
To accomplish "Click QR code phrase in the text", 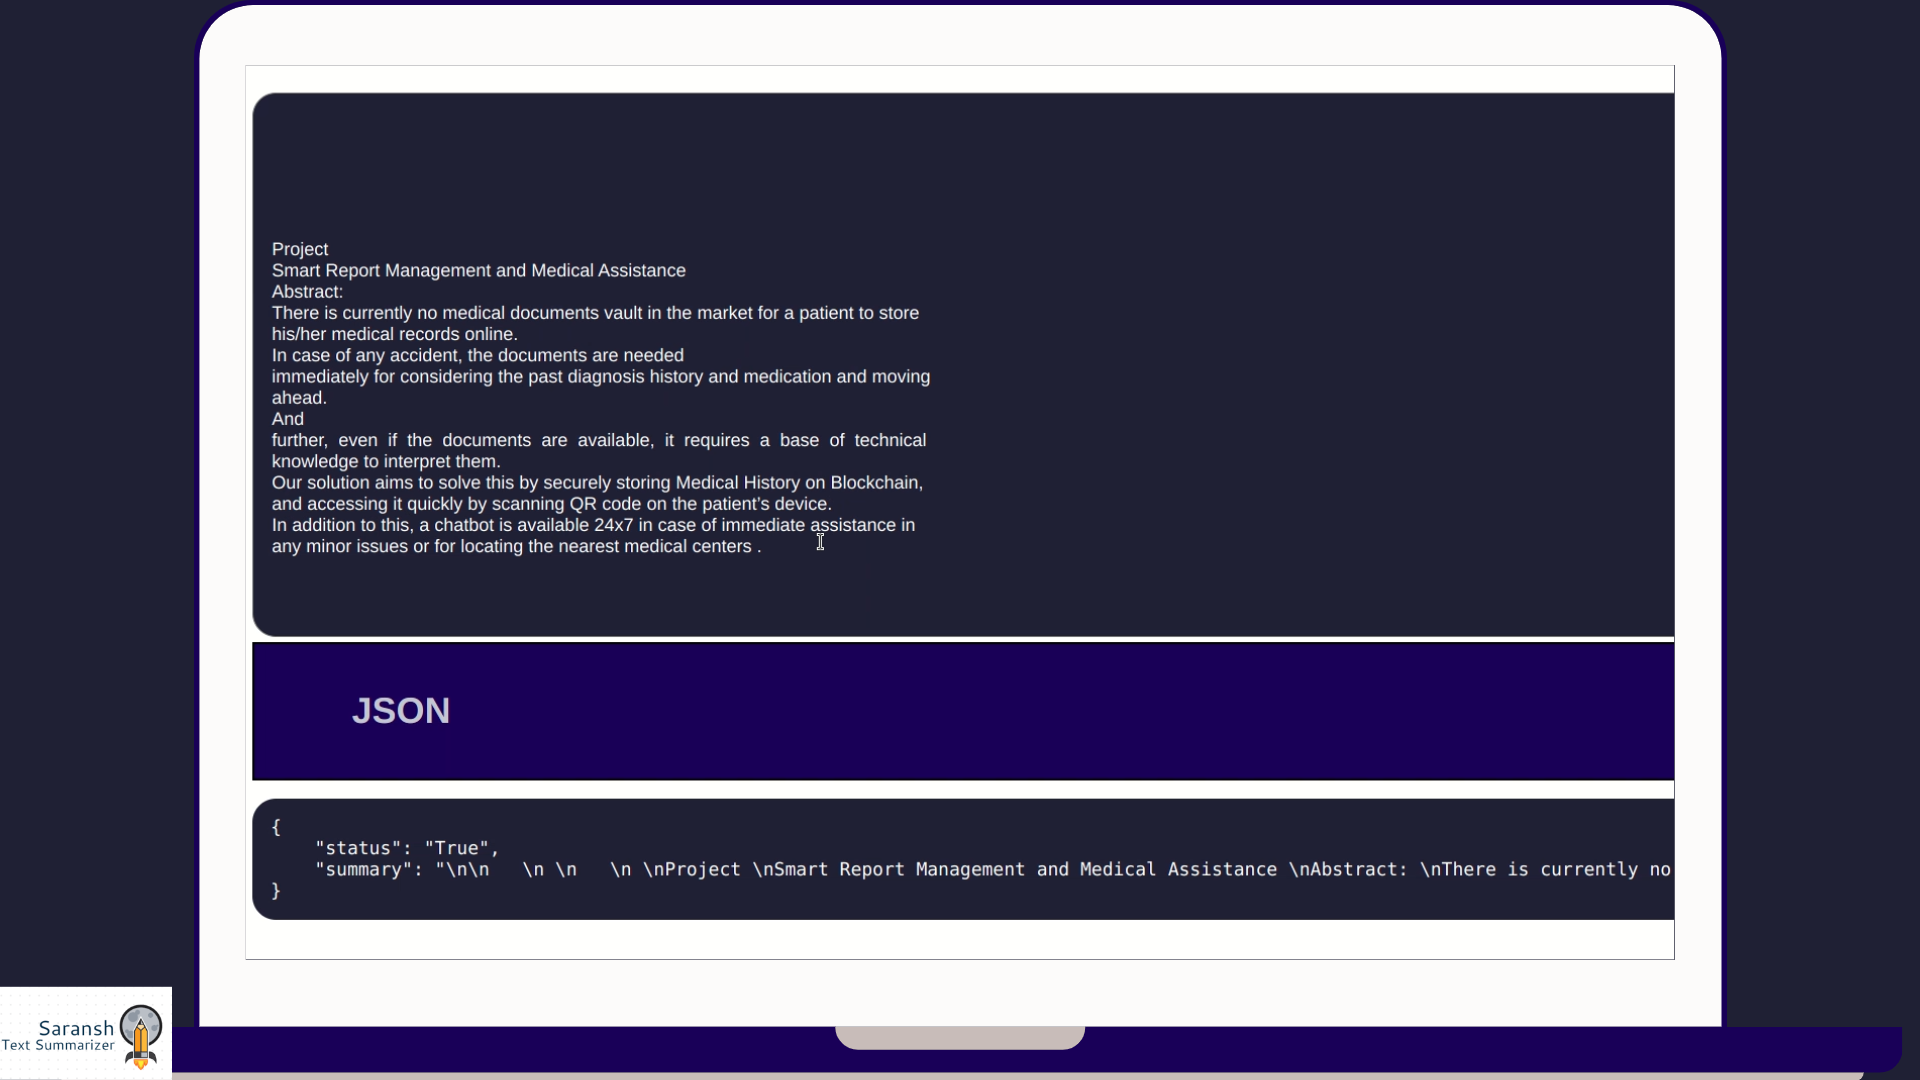I will pyautogui.click(x=609, y=504).
